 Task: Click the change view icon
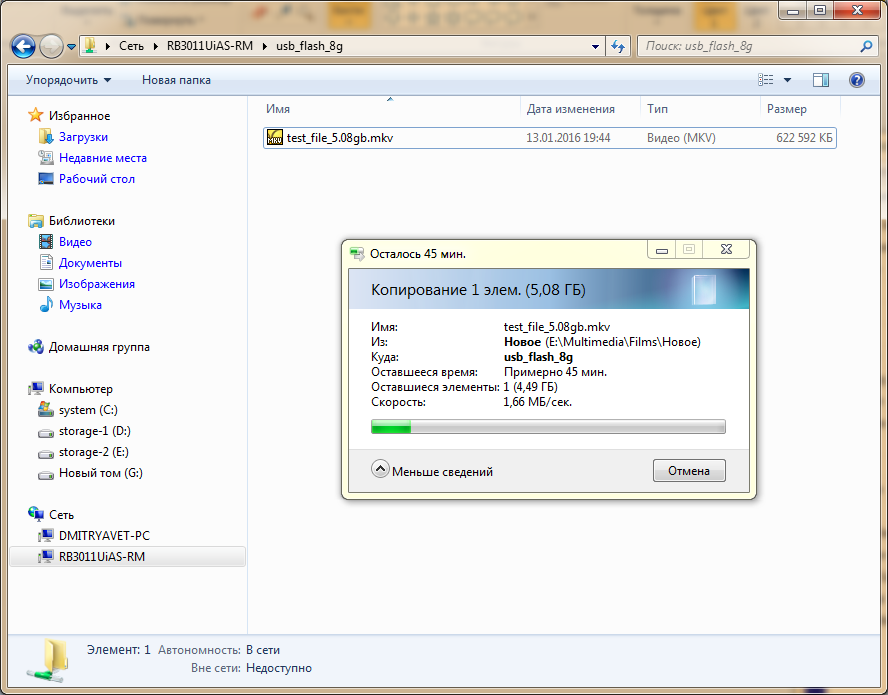[x=767, y=80]
